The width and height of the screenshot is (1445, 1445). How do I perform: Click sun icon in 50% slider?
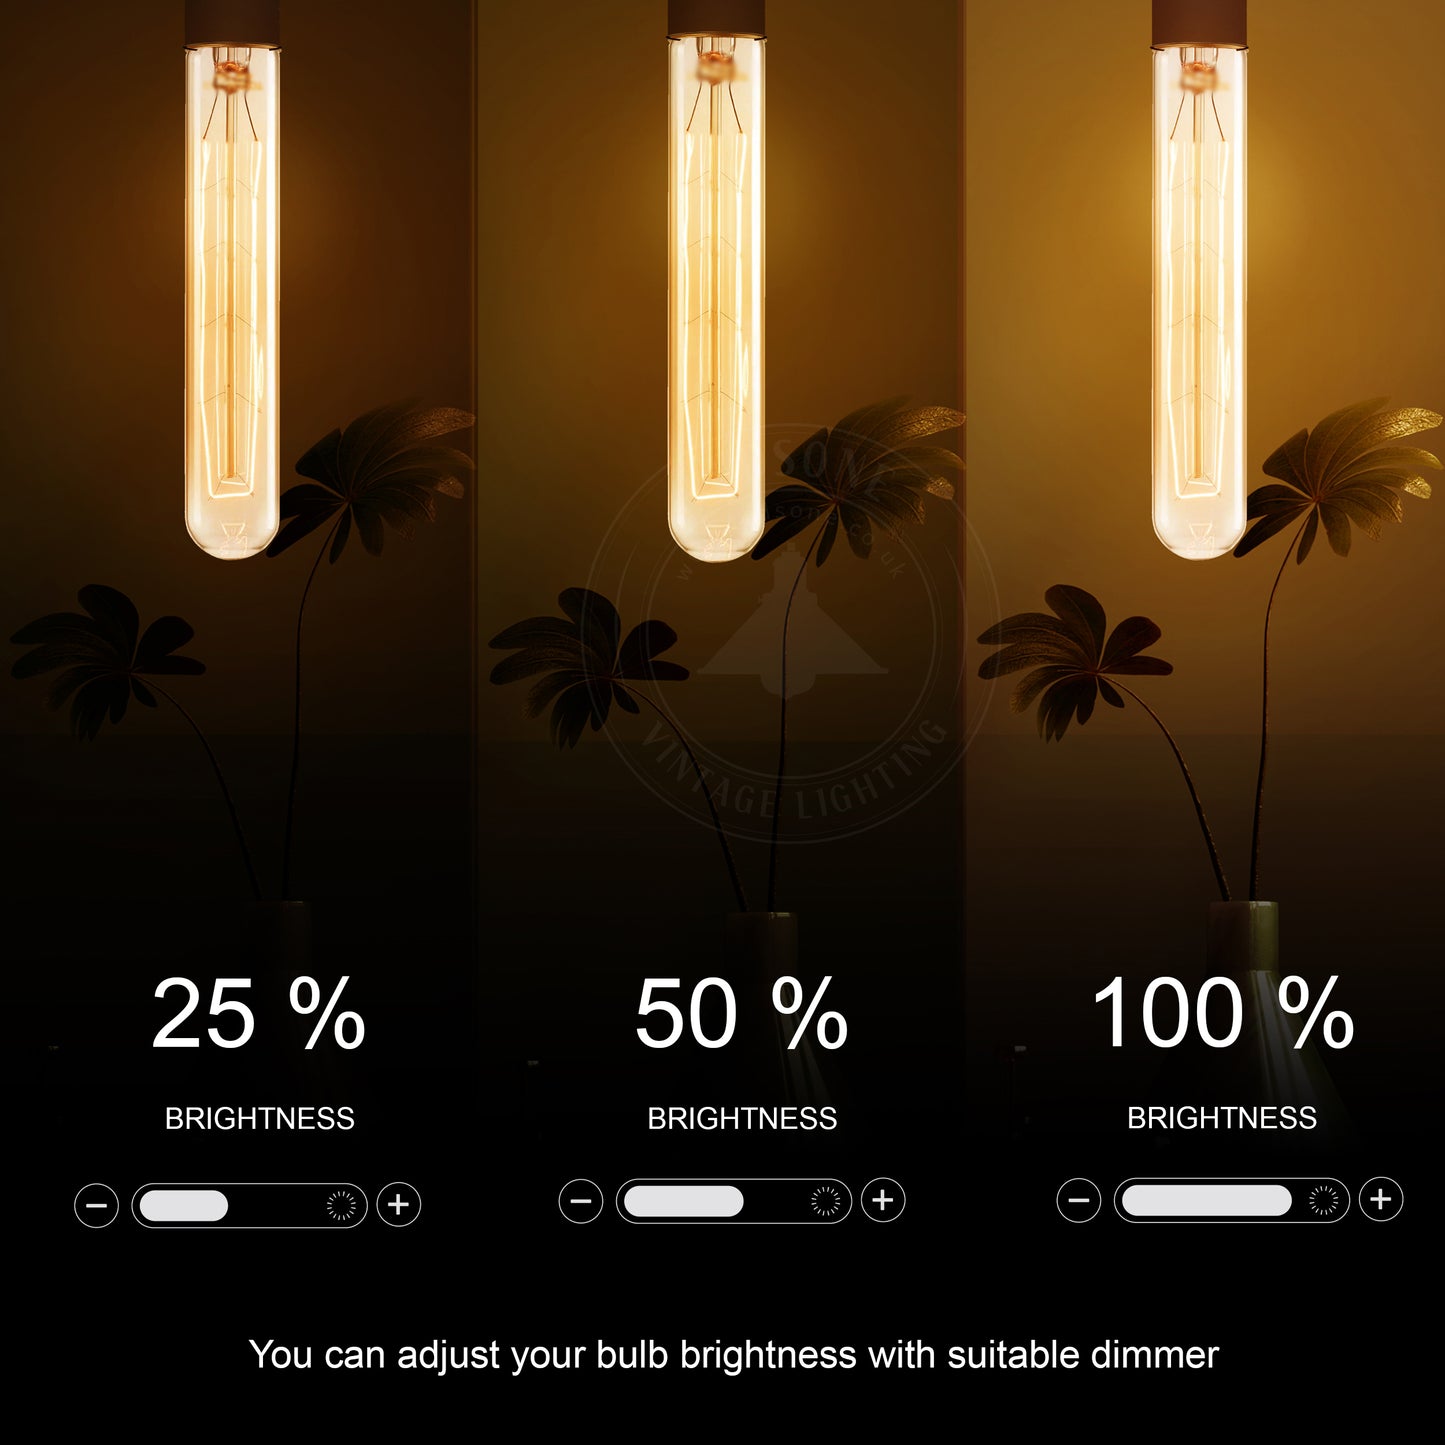click(x=825, y=1201)
